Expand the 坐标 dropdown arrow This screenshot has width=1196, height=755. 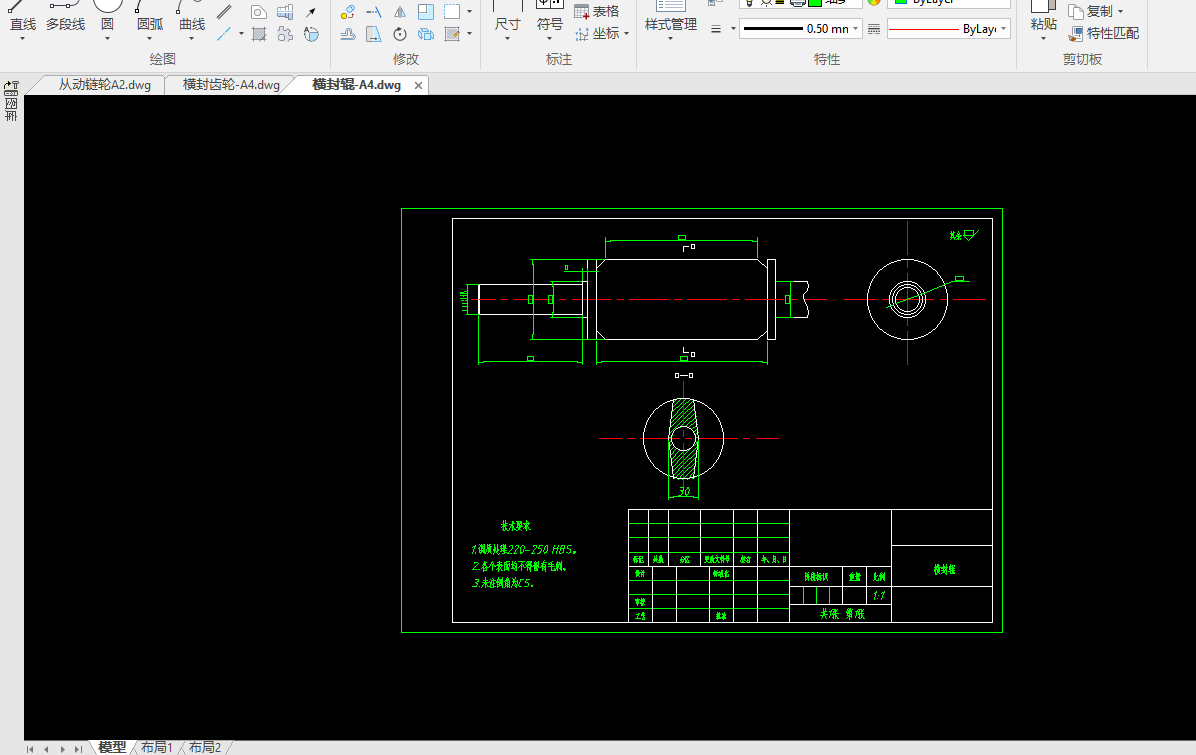click(626, 33)
